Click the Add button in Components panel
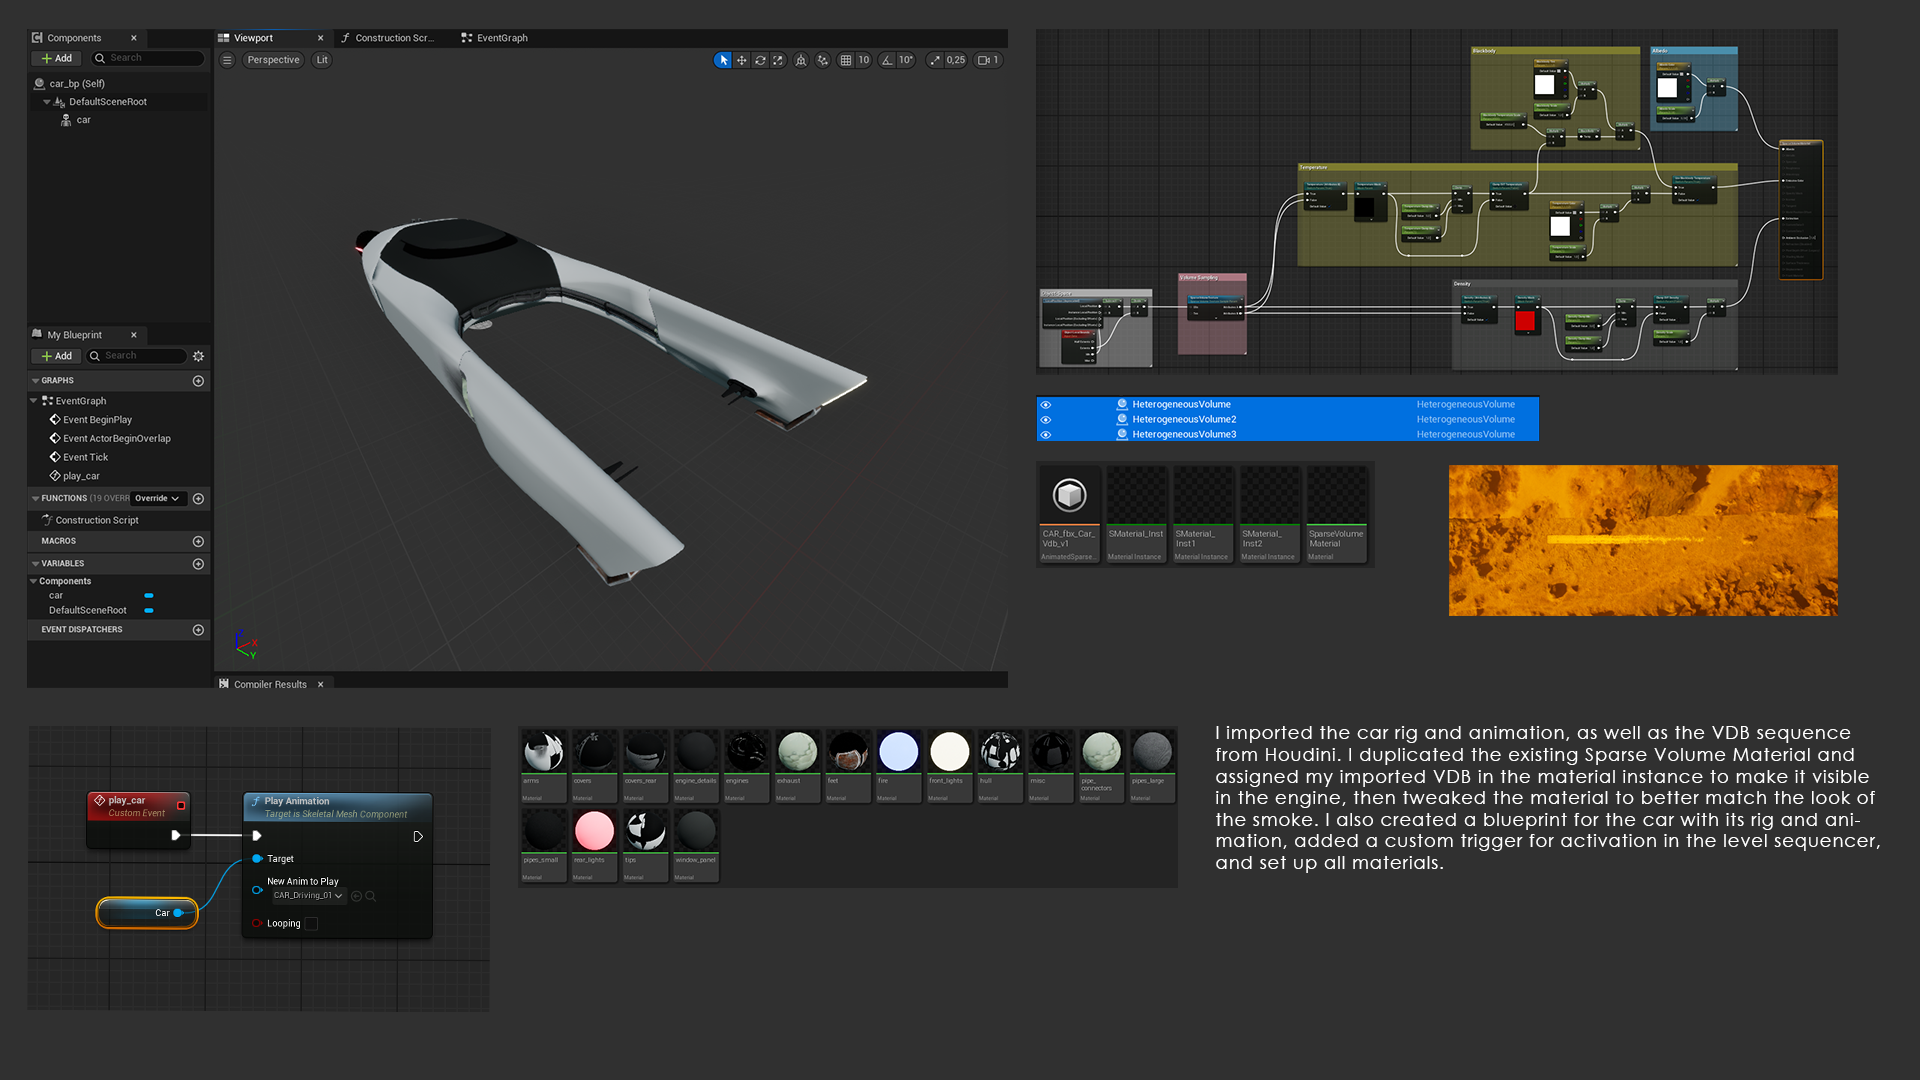This screenshot has width=1920, height=1080. (57, 58)
